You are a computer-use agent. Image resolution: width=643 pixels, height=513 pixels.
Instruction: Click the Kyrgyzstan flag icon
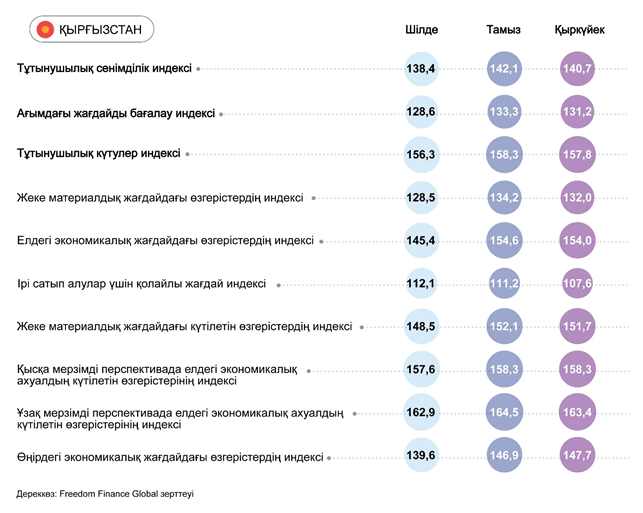click(x=45, y=30)
